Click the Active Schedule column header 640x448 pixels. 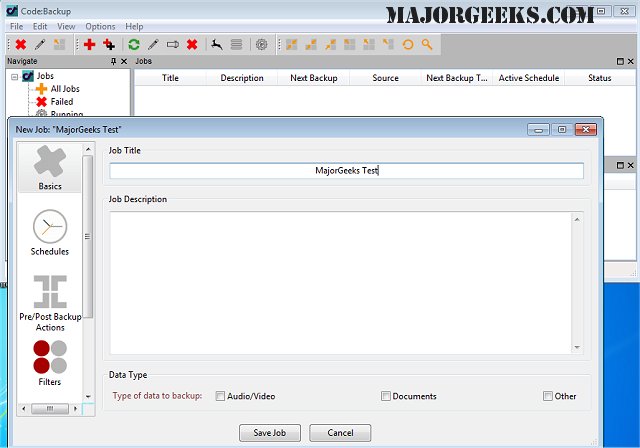(x=529, y=78)
